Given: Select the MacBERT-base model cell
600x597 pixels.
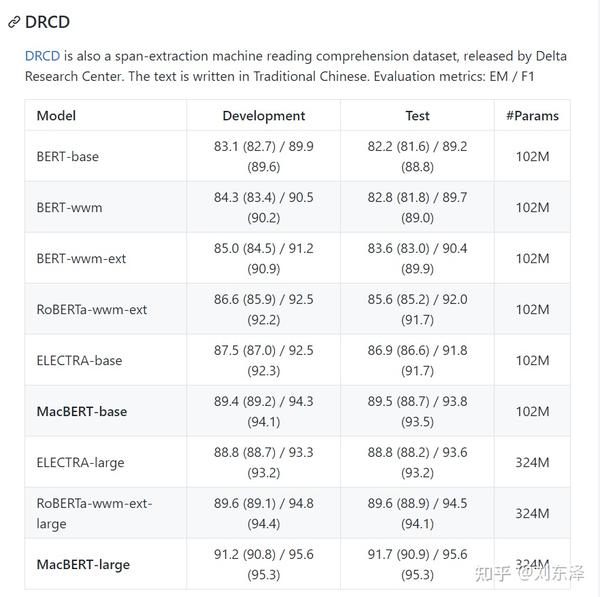Looking at the screenshot, I should [81, 411].
